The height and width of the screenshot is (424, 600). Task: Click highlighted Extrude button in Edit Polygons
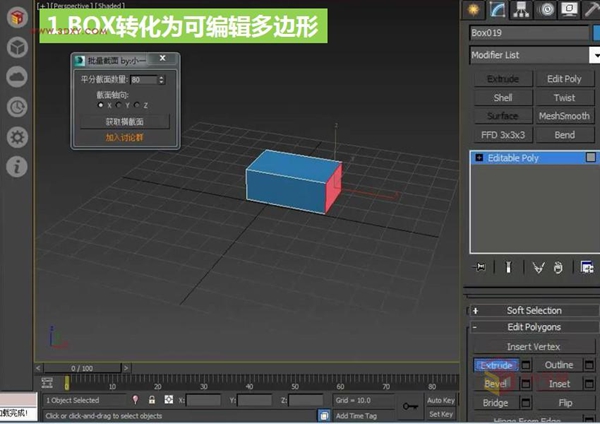click(x=496, y=365)
